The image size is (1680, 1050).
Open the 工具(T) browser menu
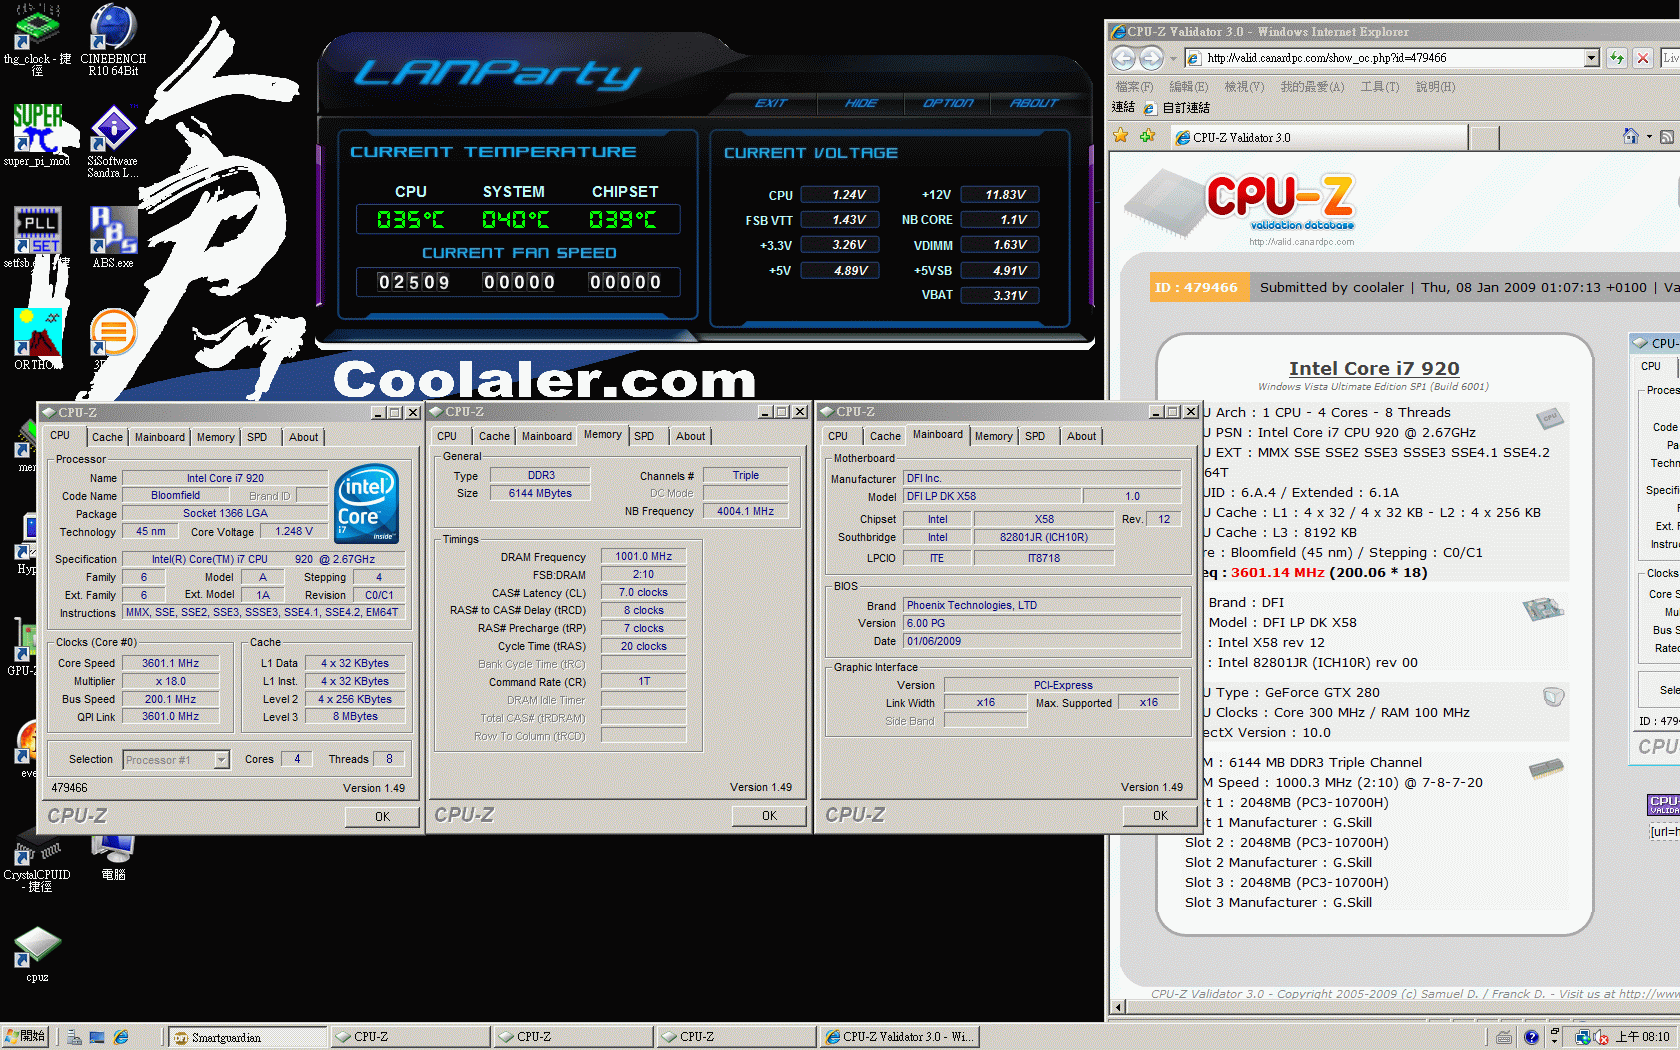(x=1380, y=87)
